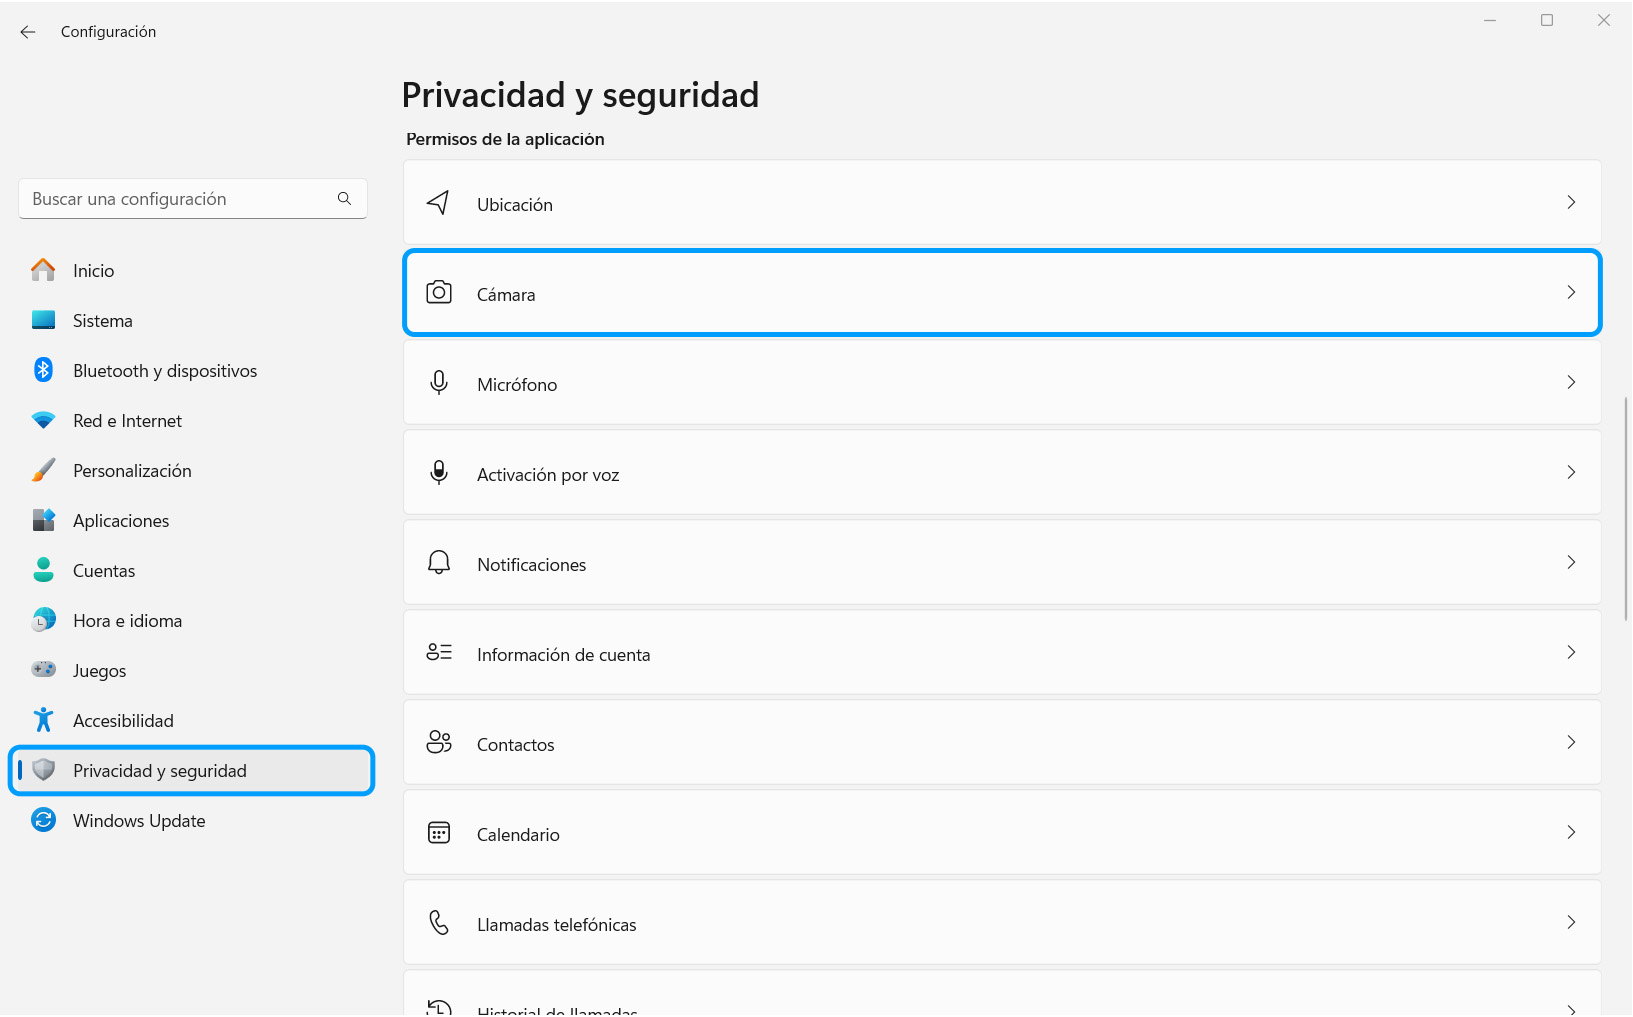Click the Micrófono microphone icon
This screenshot has width=1633, height=1017.
(x=439, y=383)
